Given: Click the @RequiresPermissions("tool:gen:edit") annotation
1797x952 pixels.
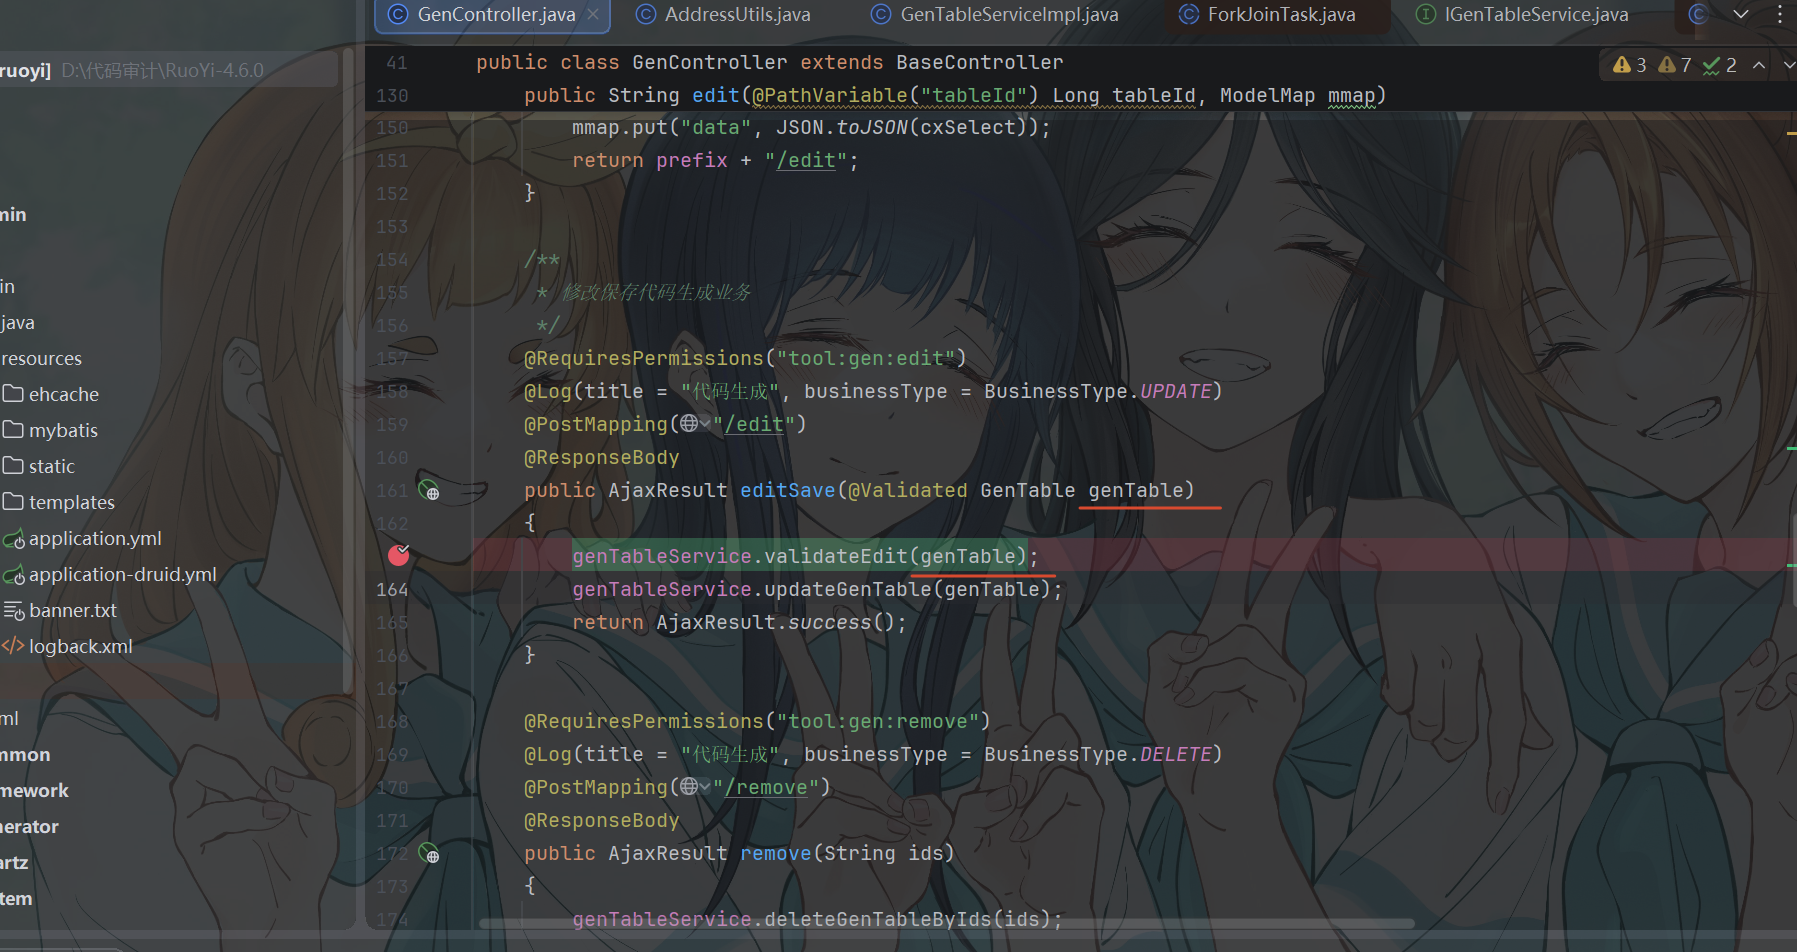Looking at the screenshot, I should click(x=745, y=358).
